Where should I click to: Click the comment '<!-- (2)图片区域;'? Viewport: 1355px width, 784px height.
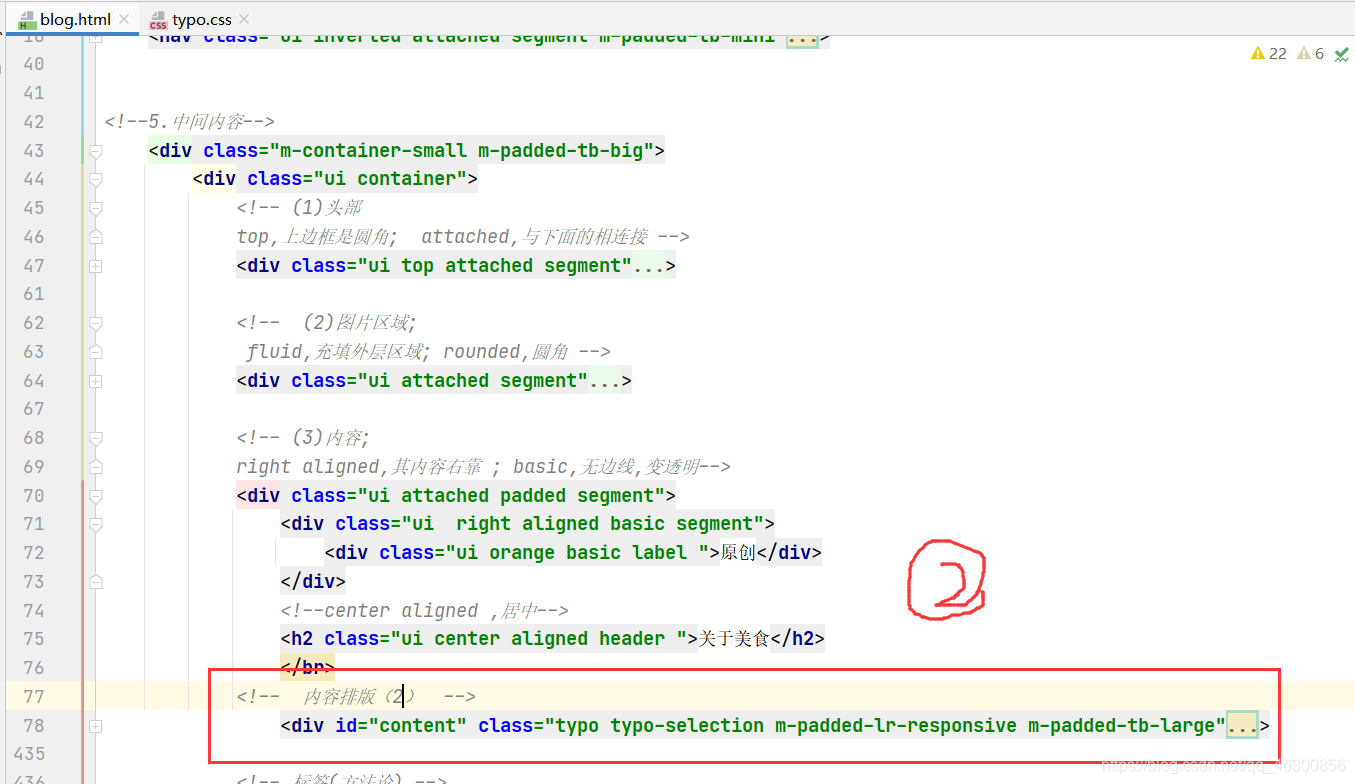tap(326, 323)
